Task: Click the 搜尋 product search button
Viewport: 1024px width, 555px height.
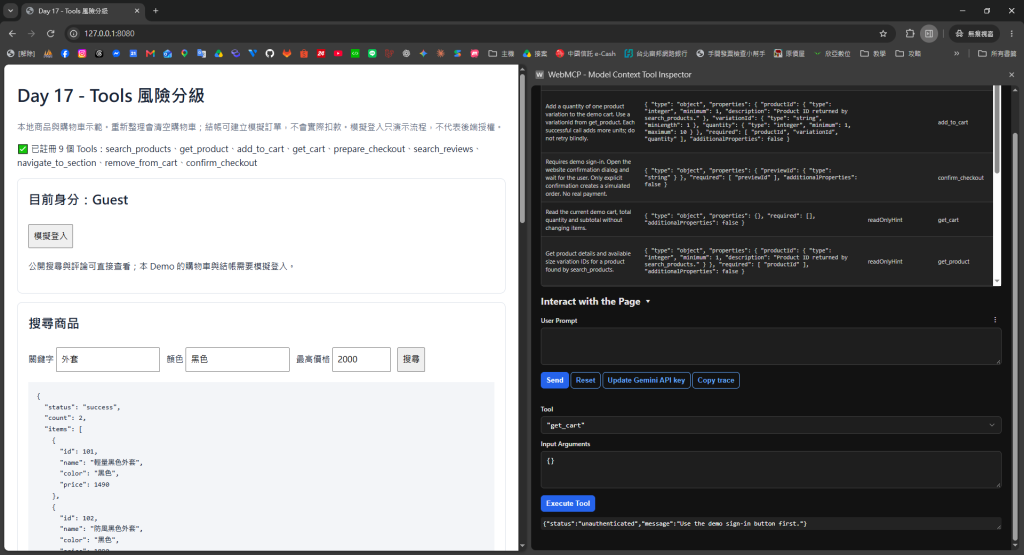Action: point(411,359)
